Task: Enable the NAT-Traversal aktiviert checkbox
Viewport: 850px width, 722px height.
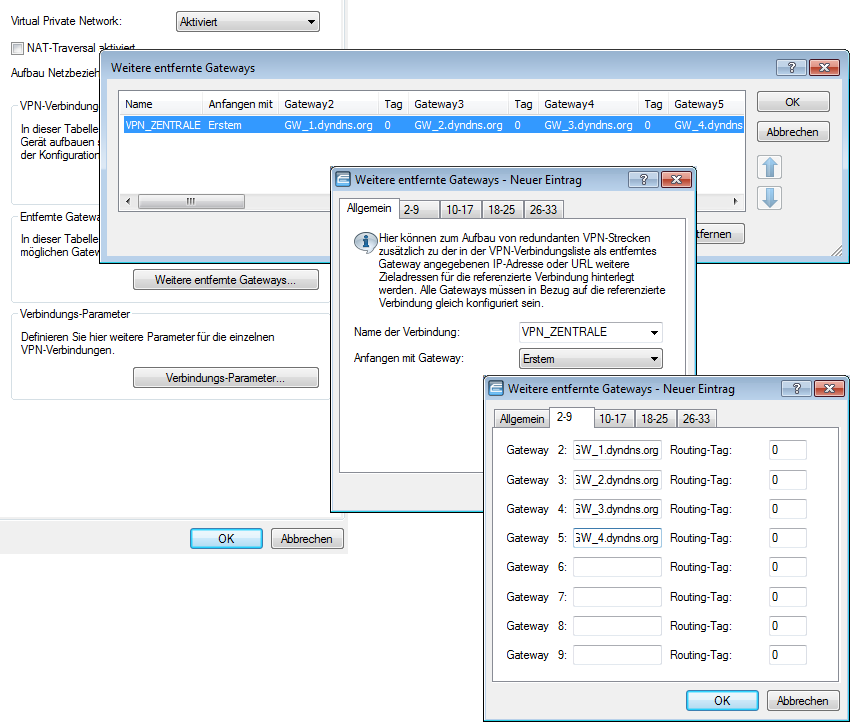Action: 17,48
